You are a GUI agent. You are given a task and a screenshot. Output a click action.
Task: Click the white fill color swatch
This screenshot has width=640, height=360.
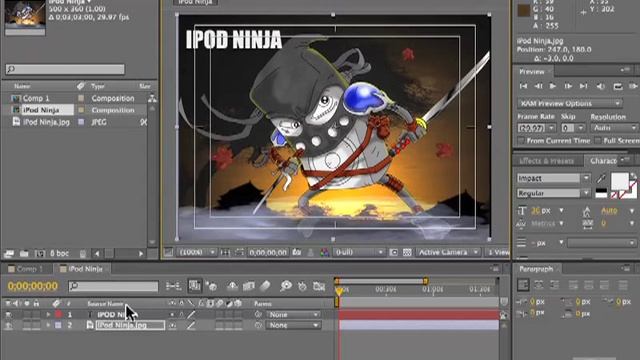[x=619, y=181]
